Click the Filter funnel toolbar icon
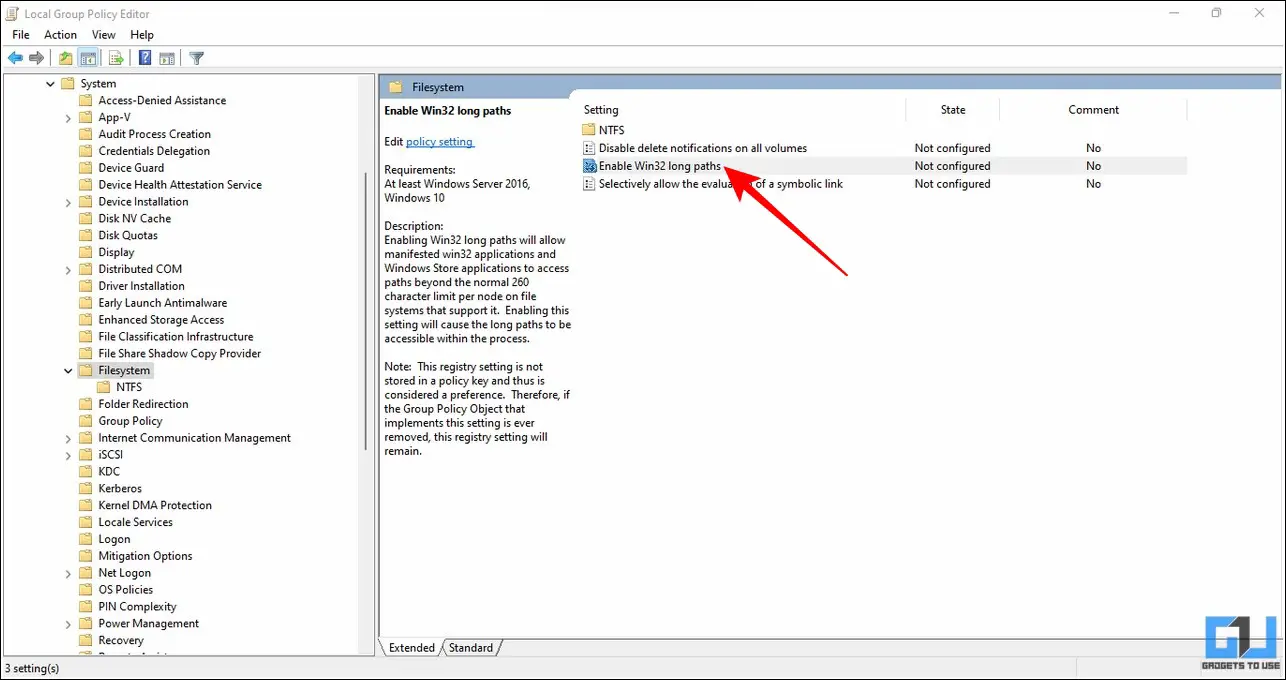Image resolution: width=1286 pixels, height=680 pixels. coord(197,58)
